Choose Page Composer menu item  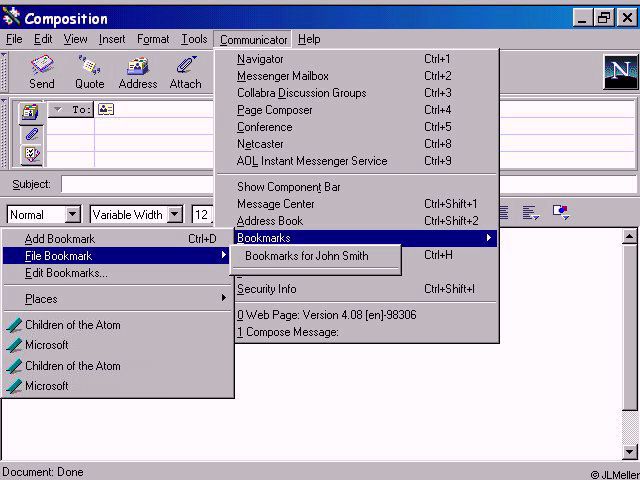point(357,110)
